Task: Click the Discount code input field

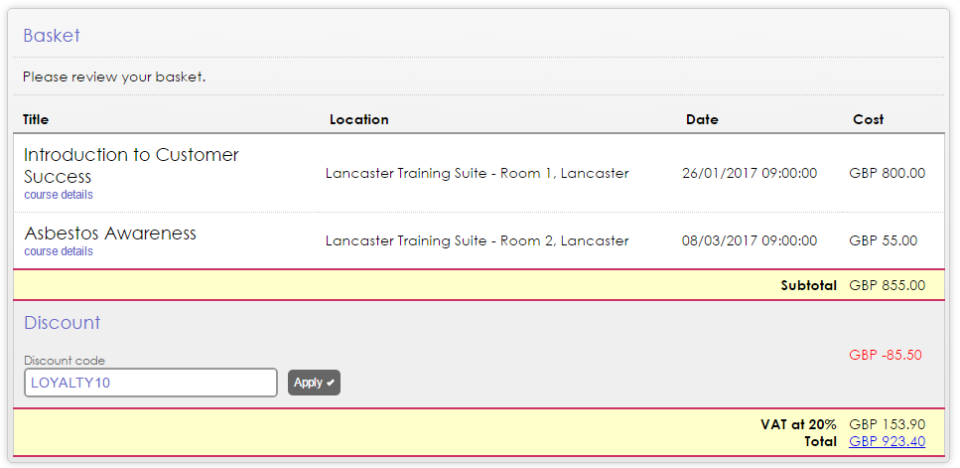Action: coord(150,382)
